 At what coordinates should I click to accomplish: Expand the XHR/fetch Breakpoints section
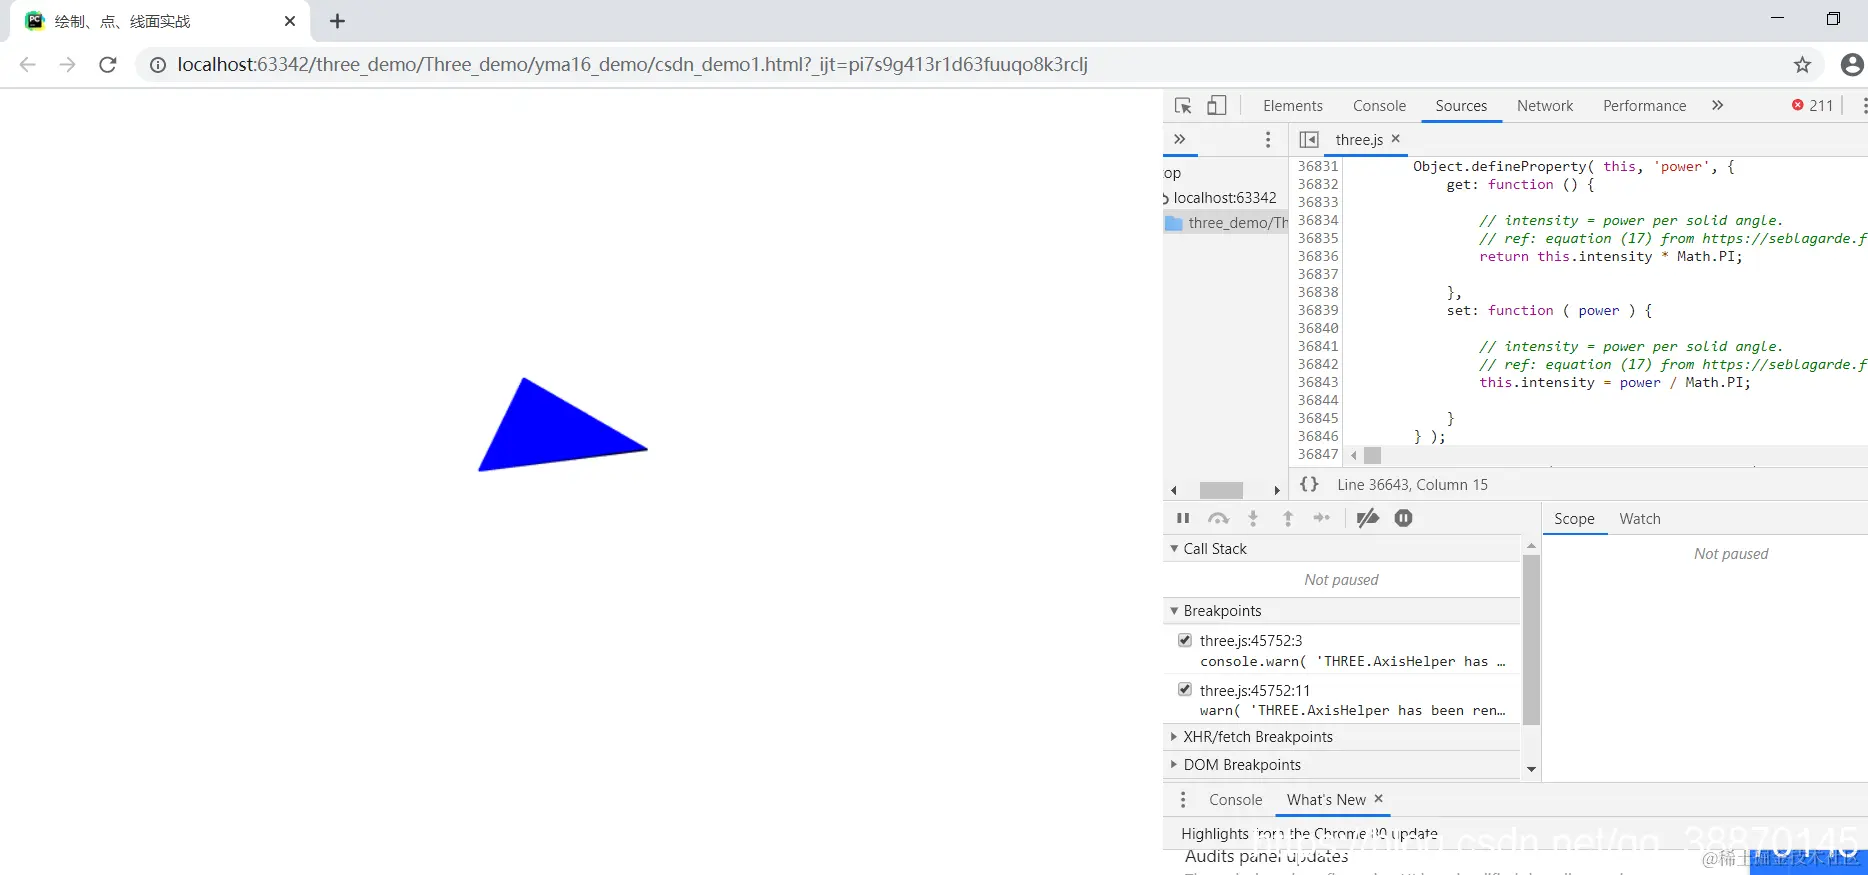(x=1174, y=737)
